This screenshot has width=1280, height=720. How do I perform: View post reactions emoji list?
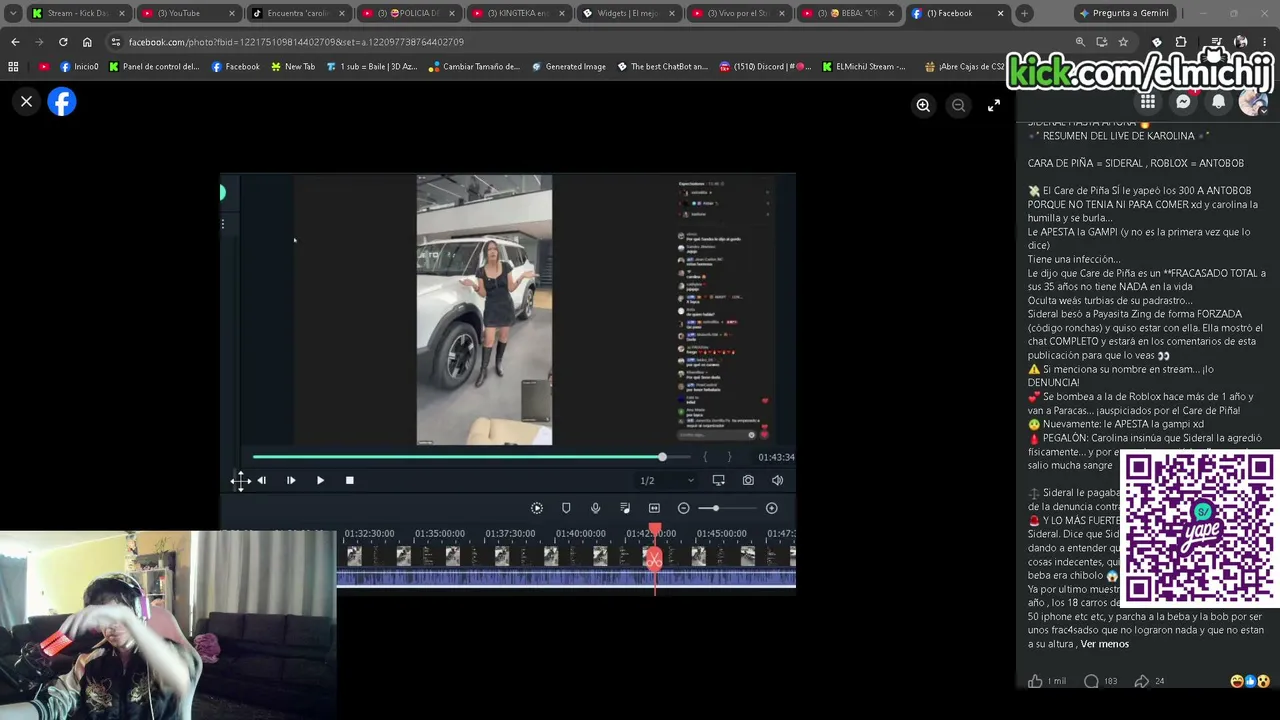tap(1250, 681)
